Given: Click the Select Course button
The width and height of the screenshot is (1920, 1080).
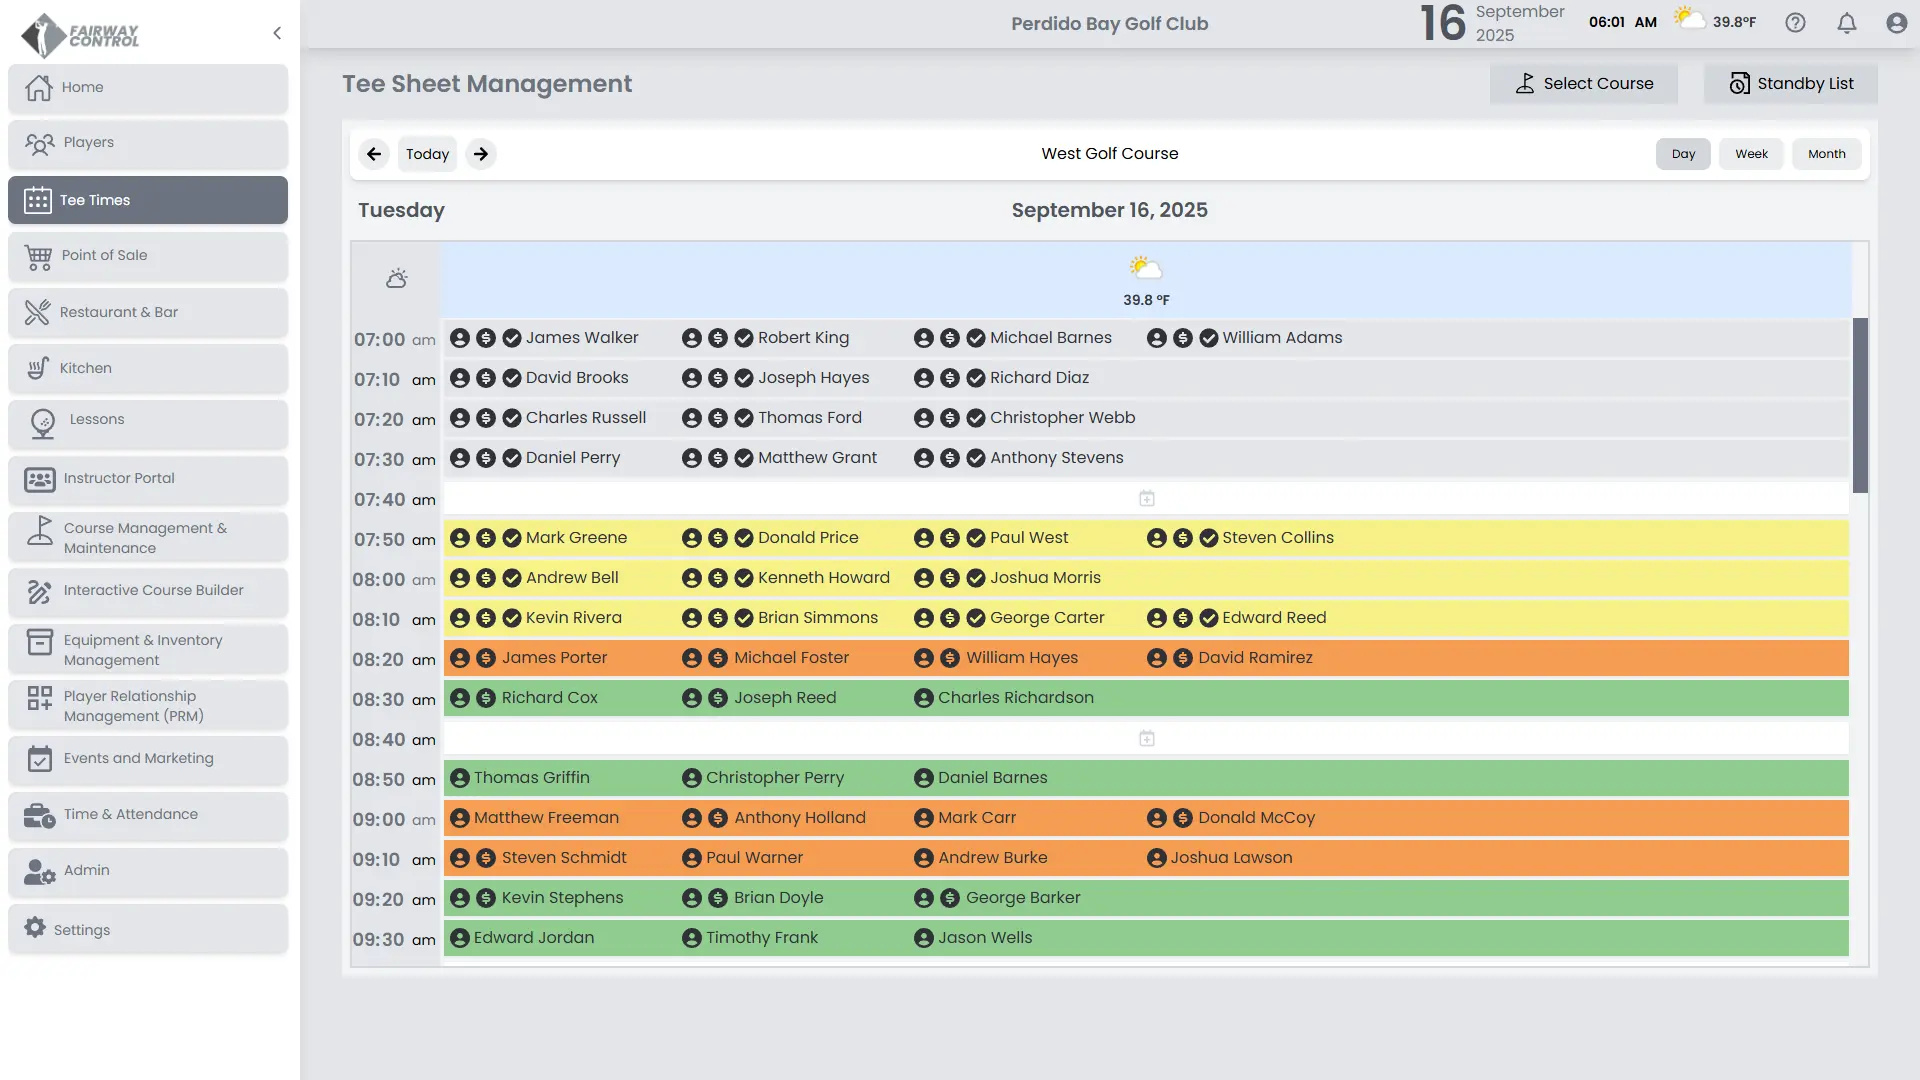Looking at the screenshot, I should (1583, 84).
